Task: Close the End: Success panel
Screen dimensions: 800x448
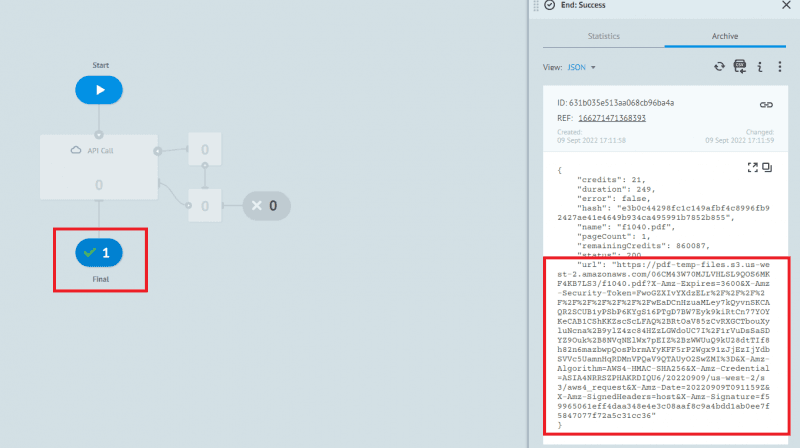Action: click(x=785, y=5)
